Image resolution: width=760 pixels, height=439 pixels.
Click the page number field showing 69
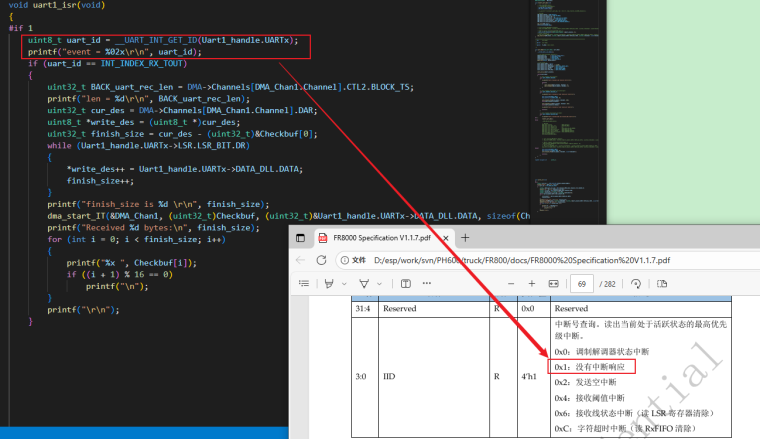(583, 284)
